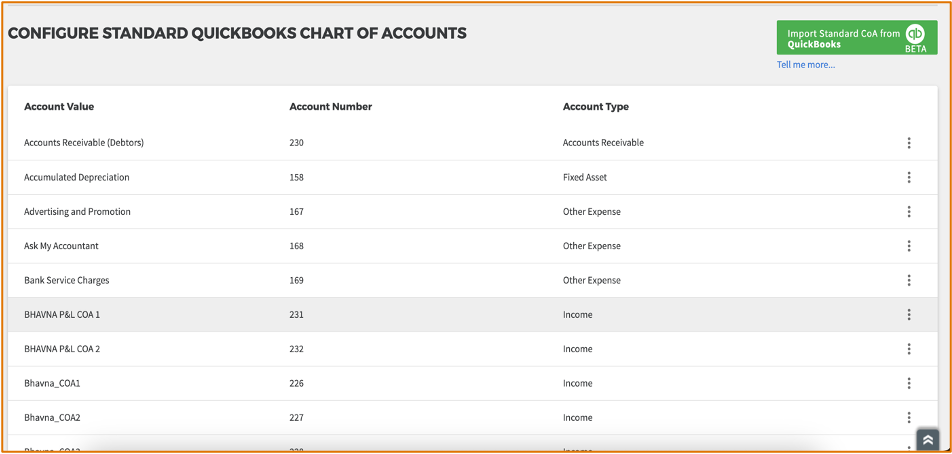This screenshot has height=454, width=952.
Task: Click the Fixed Asset account type cell
Action: 585,177
